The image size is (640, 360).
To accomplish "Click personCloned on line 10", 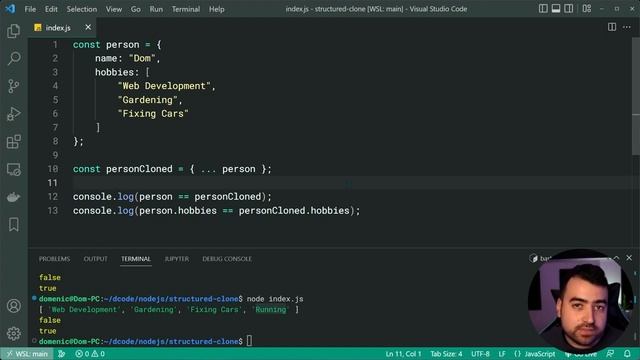I will 139,169.
